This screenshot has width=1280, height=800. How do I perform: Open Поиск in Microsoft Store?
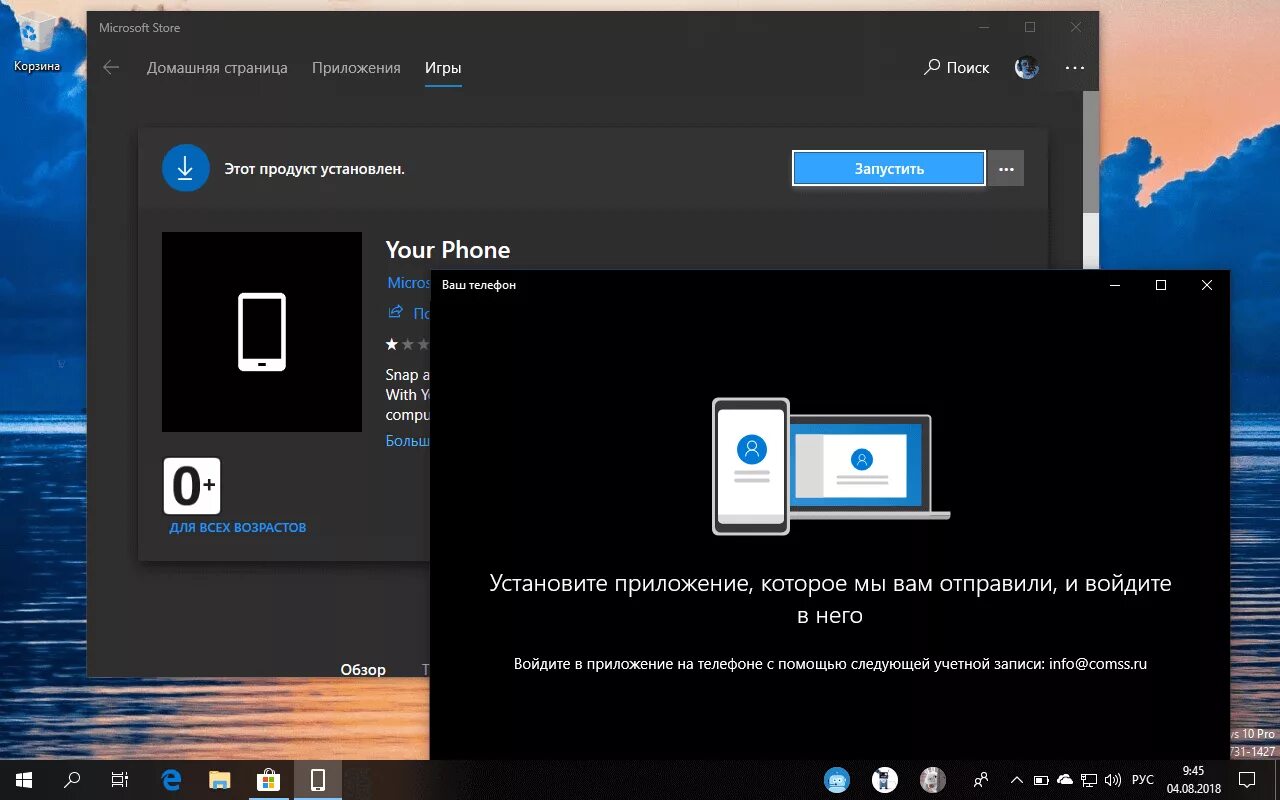click(x=956, y=67)
